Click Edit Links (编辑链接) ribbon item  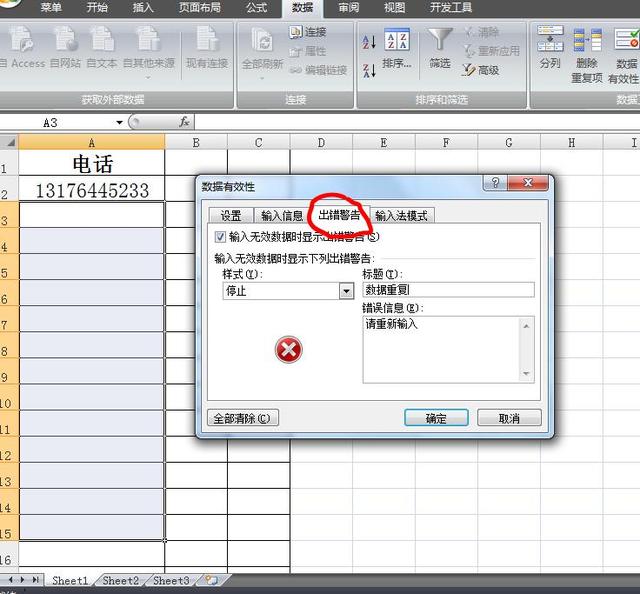tap(318, 70)
